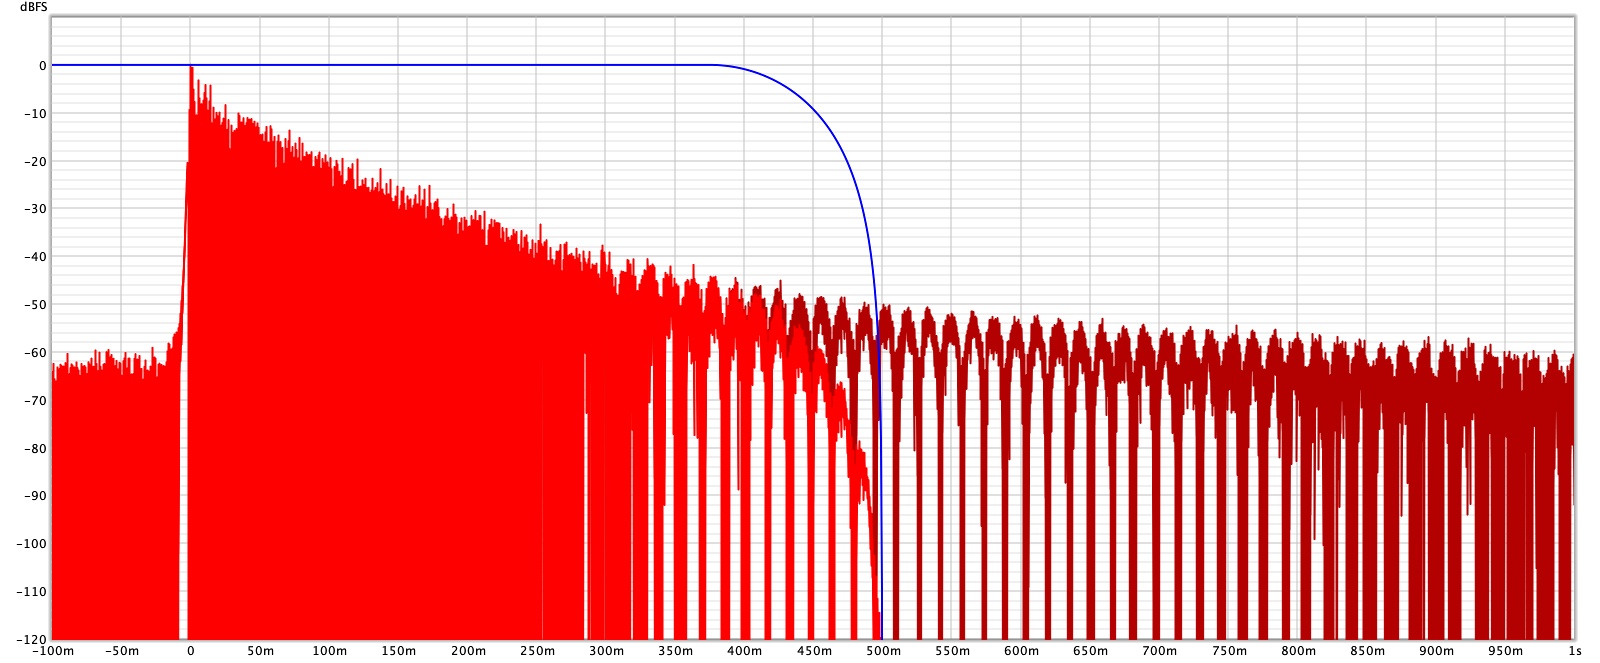Image resolution: width=1600 pixels, height=663 pixels.
Task: Click the 500m time axis label
Action: [x=883, y=651]
